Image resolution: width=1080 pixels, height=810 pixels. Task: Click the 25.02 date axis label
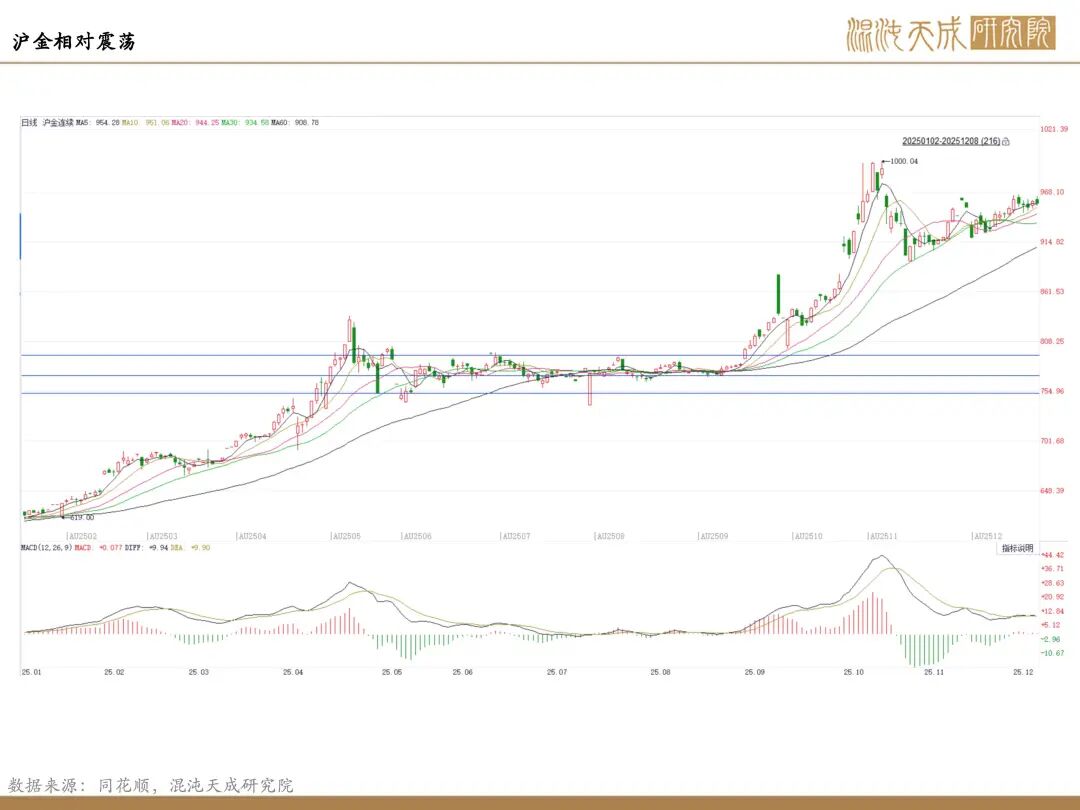coord(114,672)
